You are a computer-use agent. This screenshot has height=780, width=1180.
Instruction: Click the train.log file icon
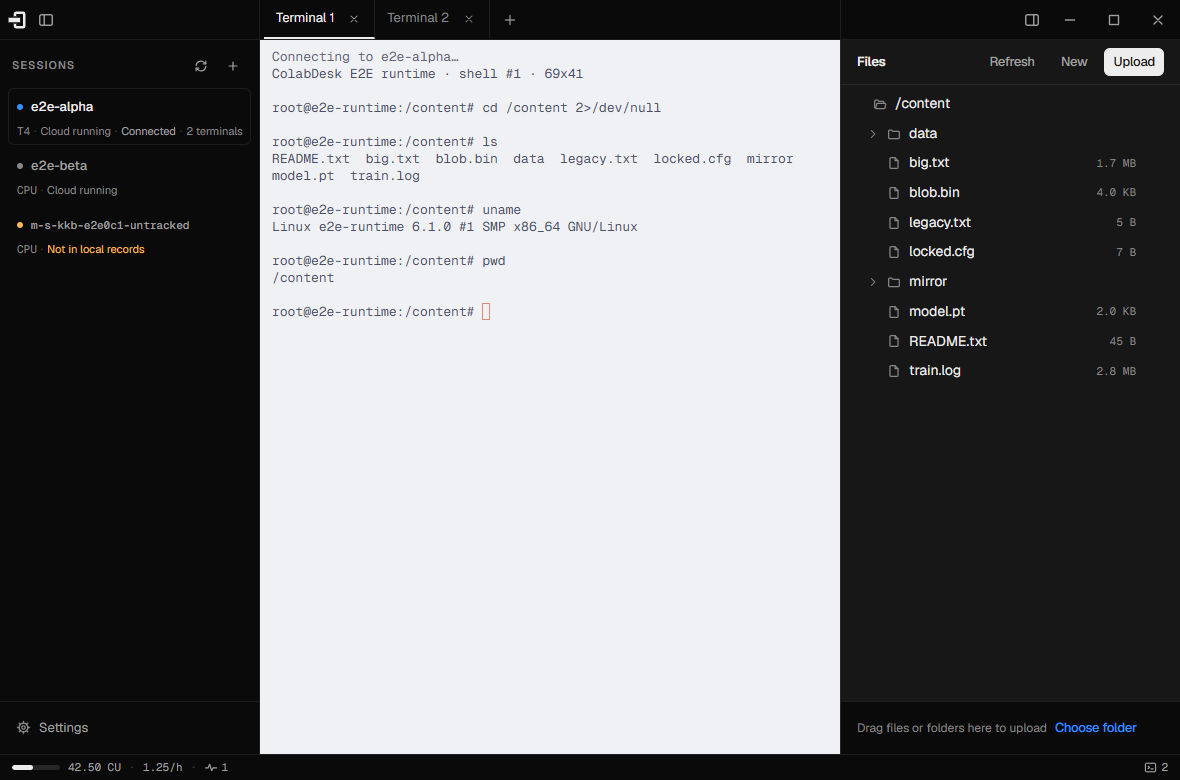point(894,370)
